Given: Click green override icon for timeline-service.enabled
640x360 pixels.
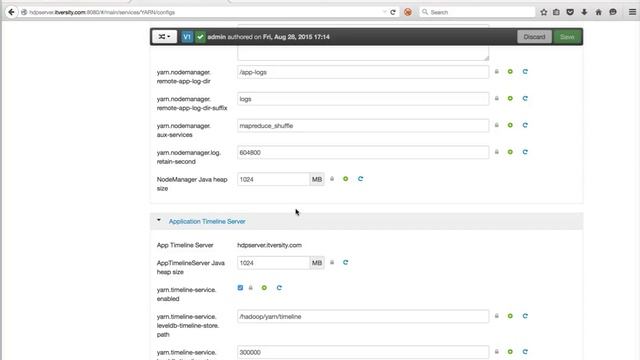Looking at the screenshot, I should [264, 288].
